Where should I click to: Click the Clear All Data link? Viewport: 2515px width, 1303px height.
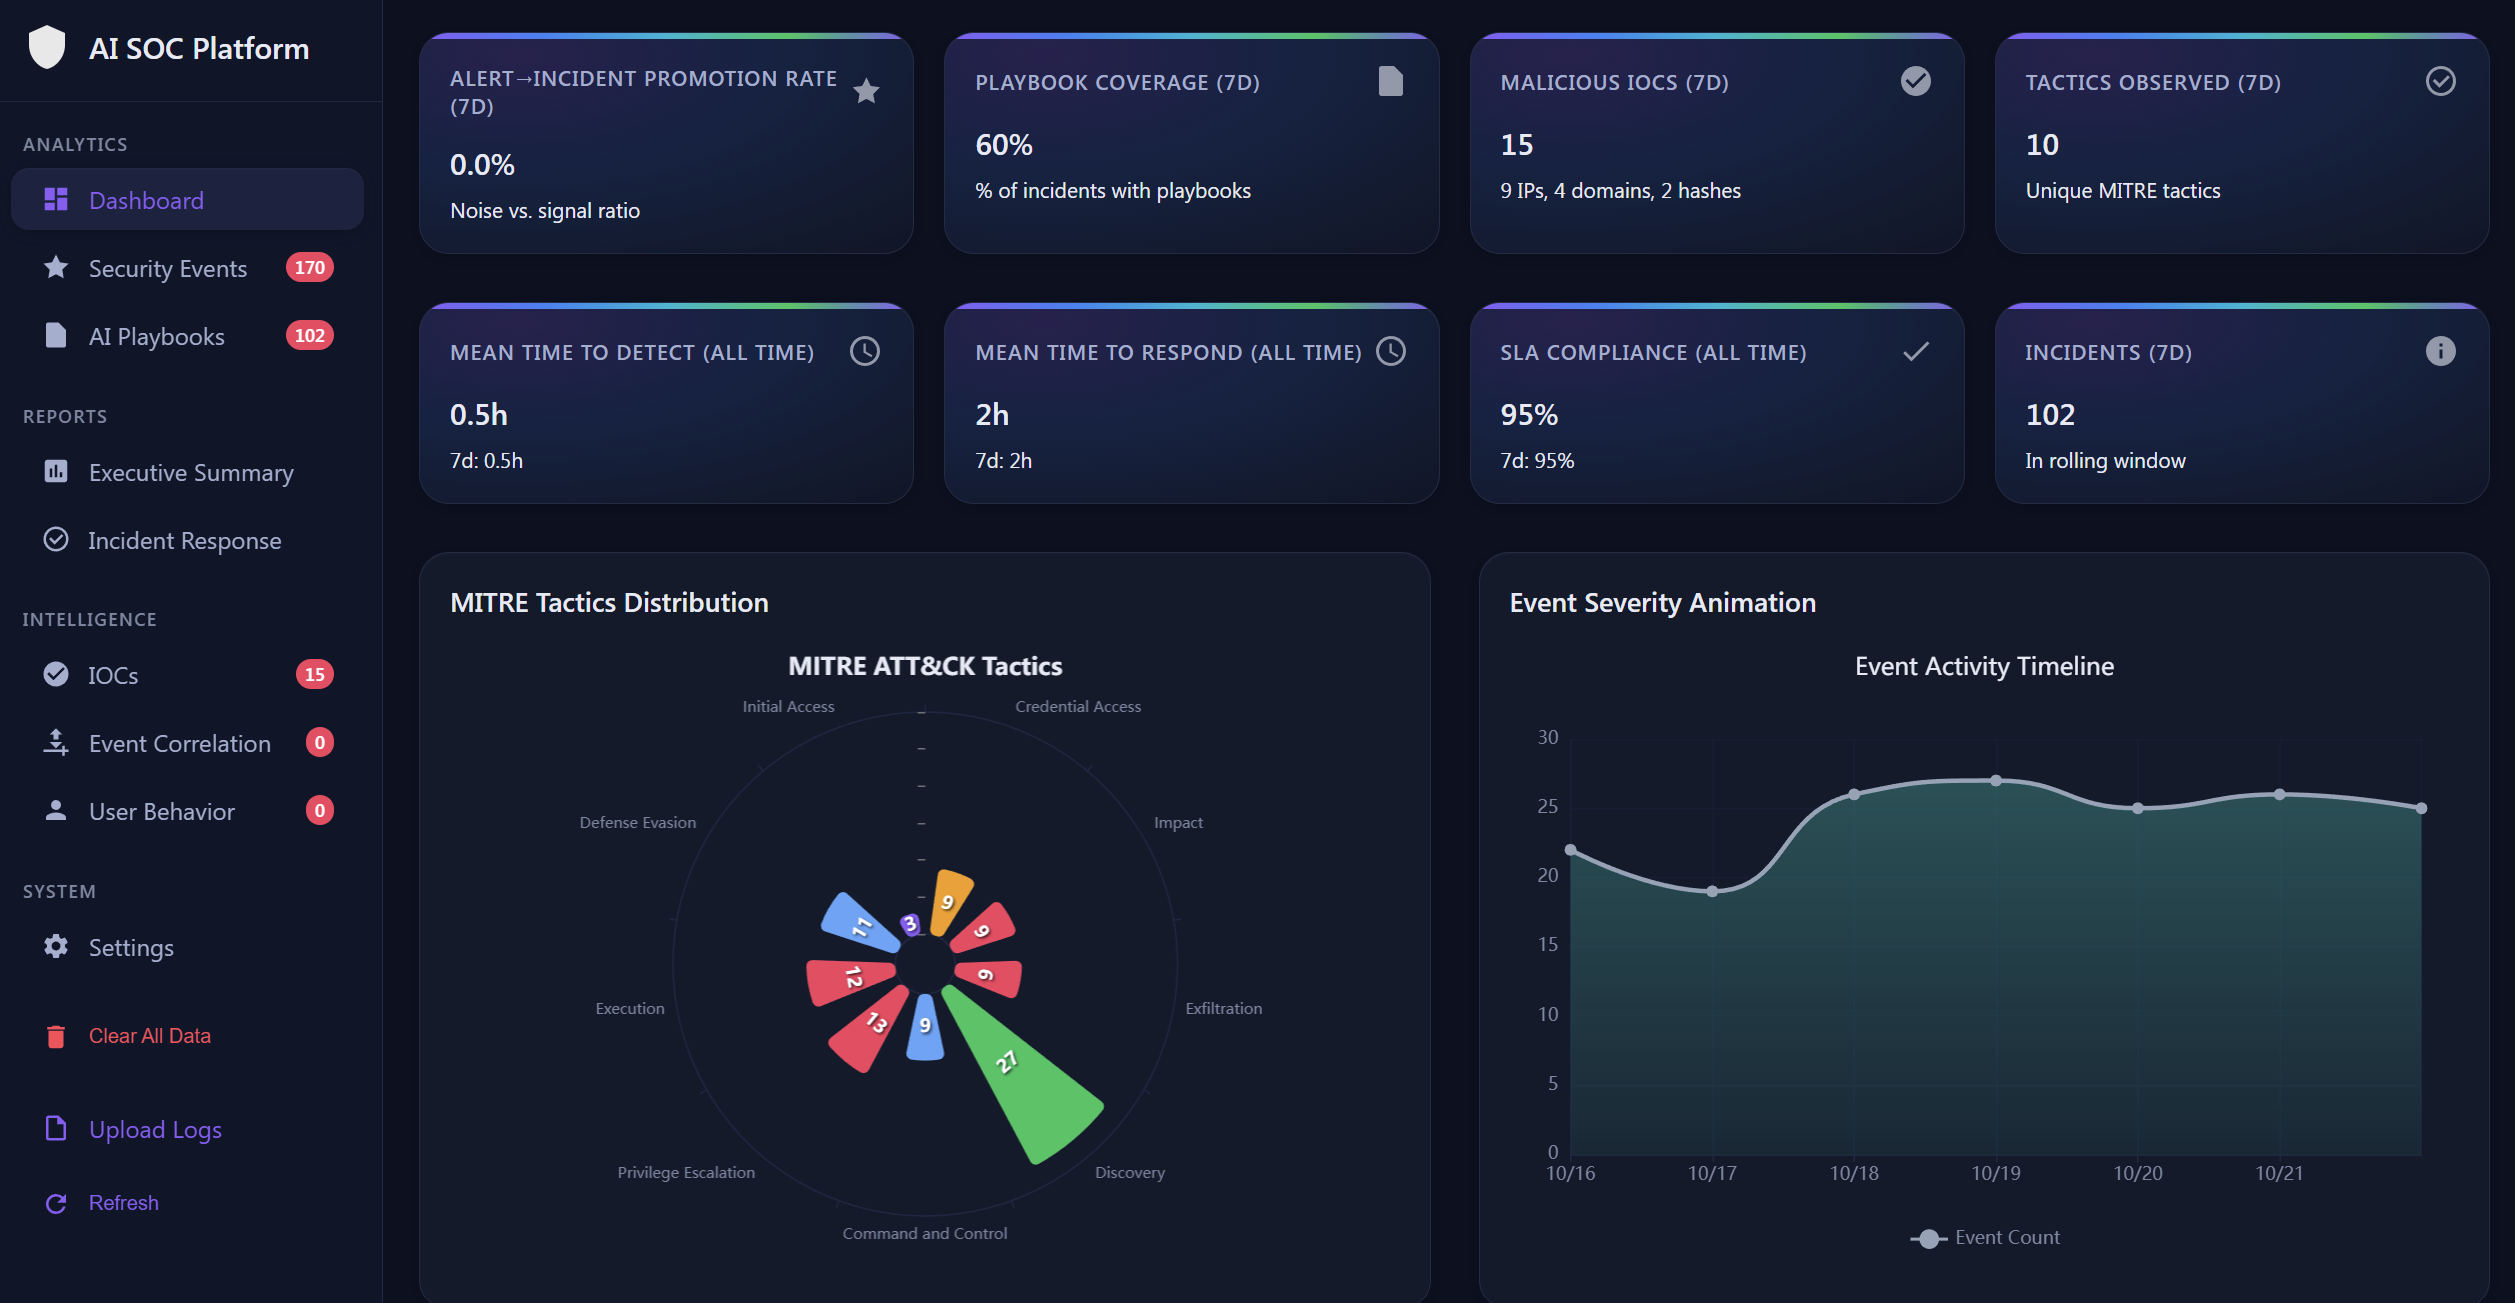[149, 1036]
